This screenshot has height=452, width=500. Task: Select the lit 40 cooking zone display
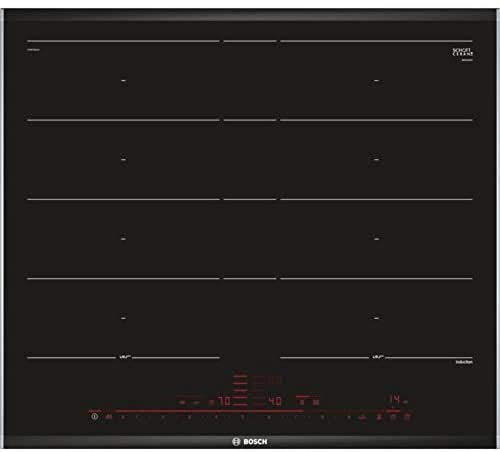[275, 401]
